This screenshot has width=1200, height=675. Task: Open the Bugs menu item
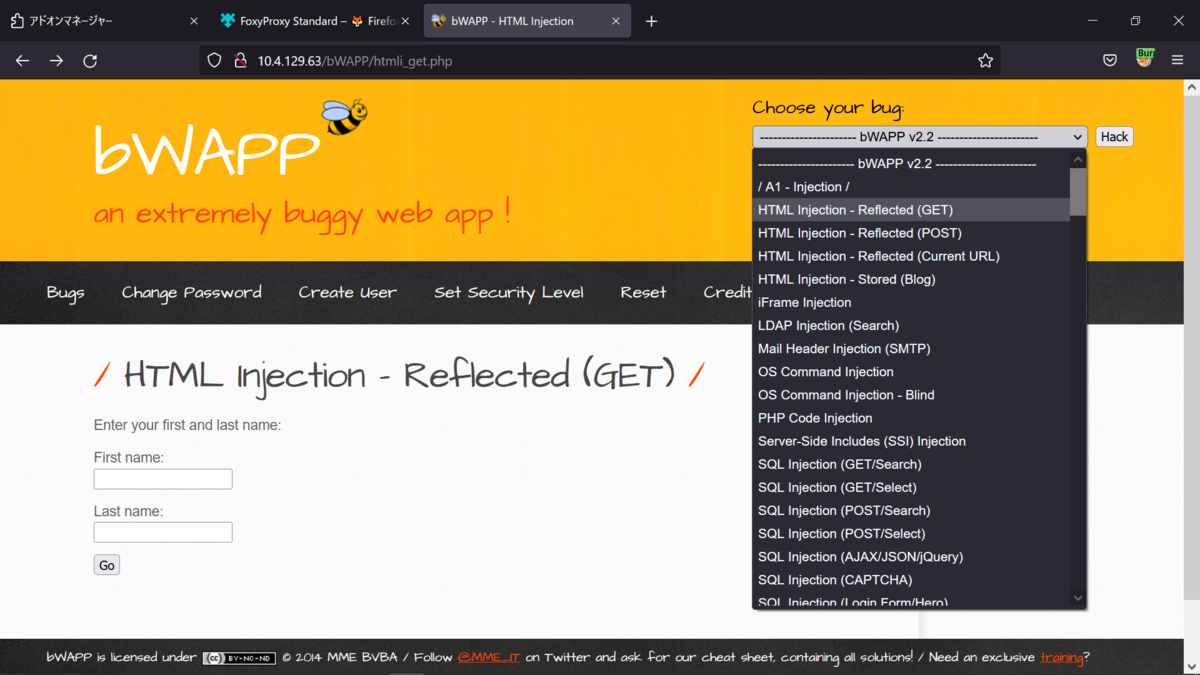click(65, 292)
